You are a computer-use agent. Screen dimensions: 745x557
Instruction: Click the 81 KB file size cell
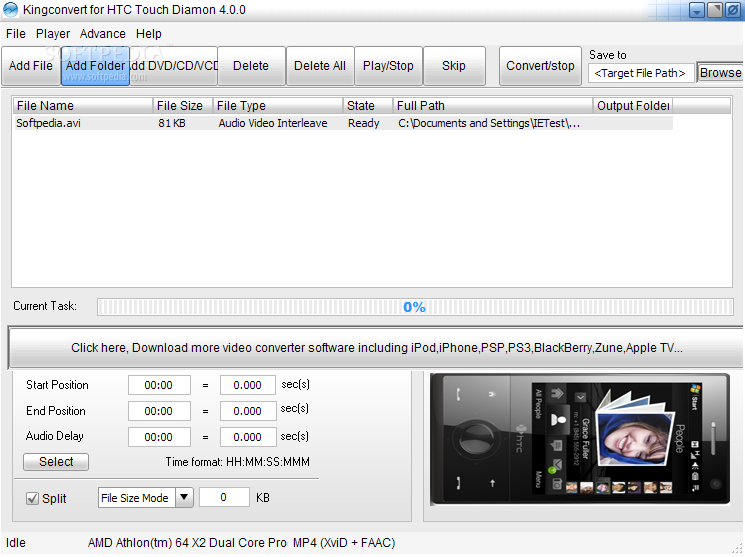coord(172,123)
